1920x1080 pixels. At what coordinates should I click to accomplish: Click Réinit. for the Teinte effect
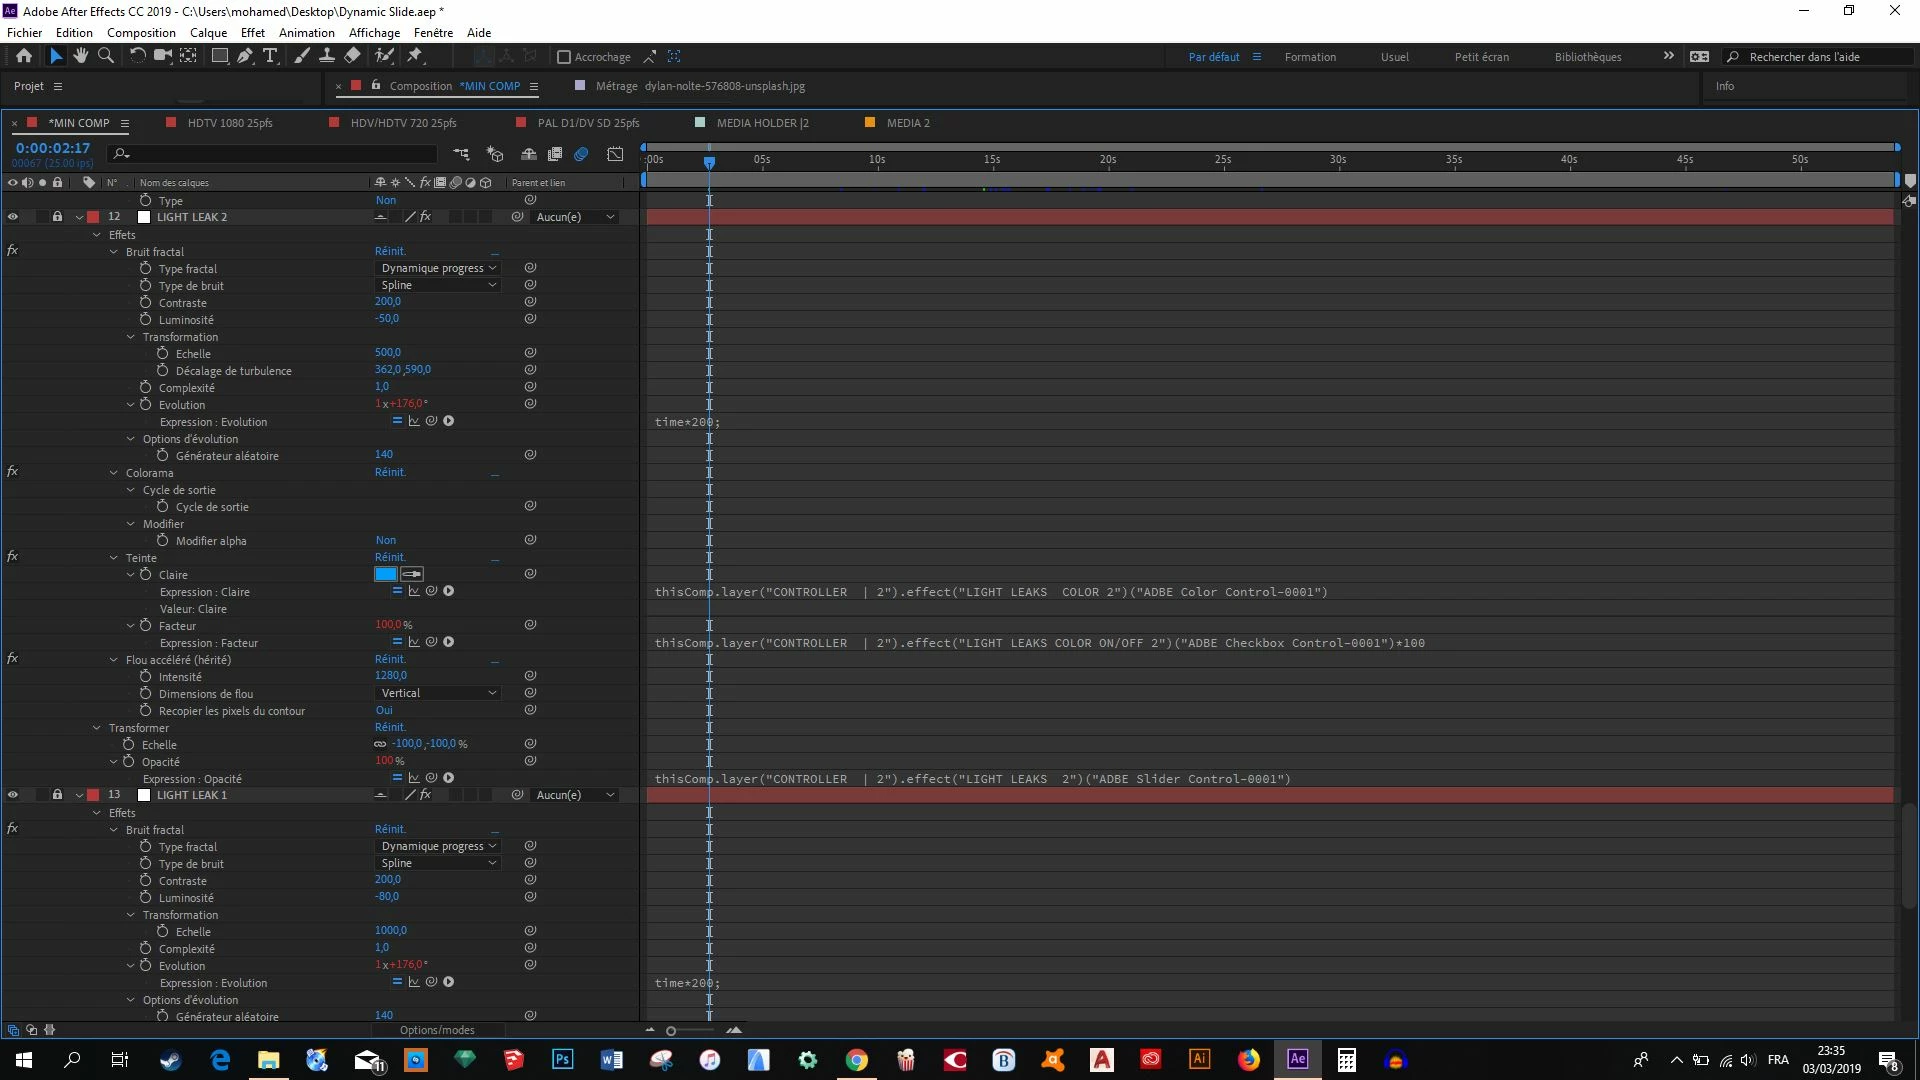(390, 558)
